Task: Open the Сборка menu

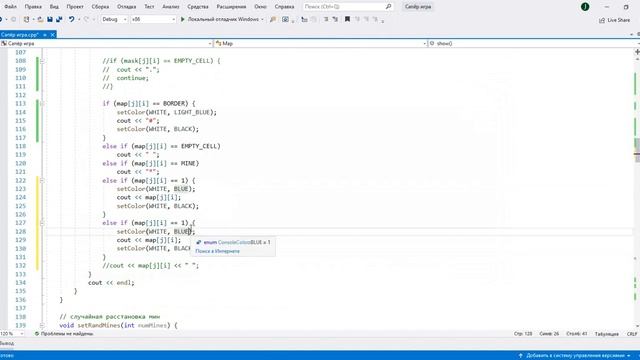Action: click(100, 7)
